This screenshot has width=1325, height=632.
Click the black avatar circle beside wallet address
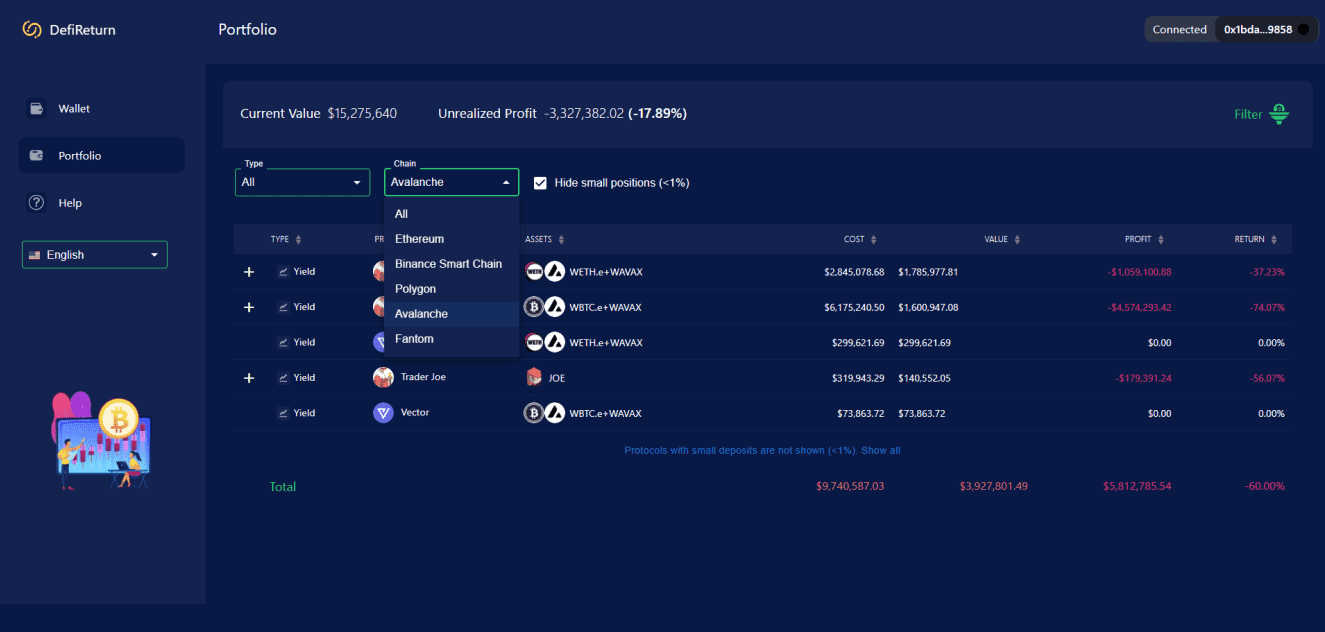pyautogui.click(x=1303, y=30)
